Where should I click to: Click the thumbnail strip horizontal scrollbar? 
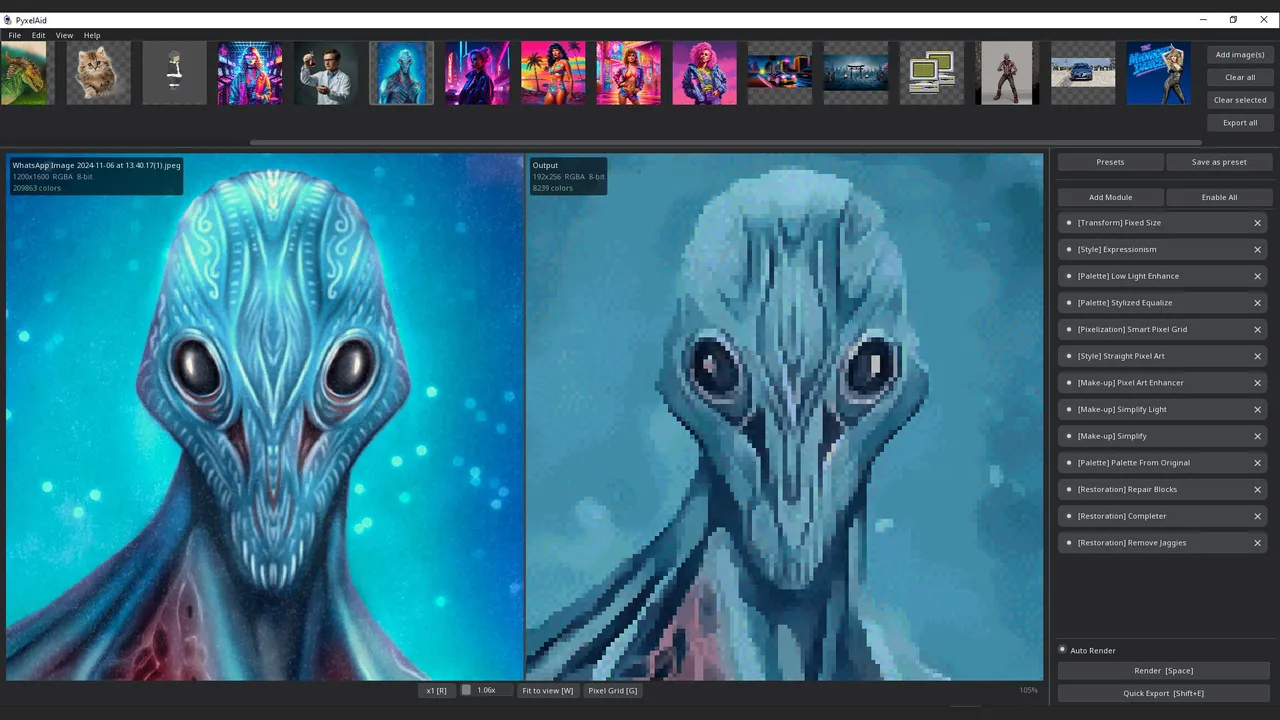coord(725,142)
